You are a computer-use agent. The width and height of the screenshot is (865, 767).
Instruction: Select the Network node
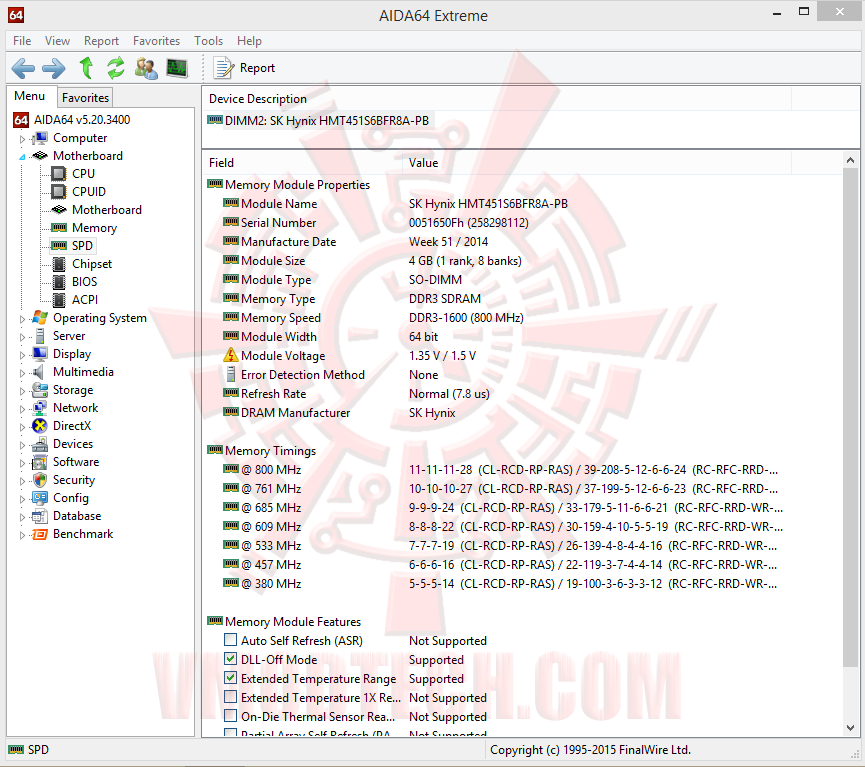coord(76,408)
